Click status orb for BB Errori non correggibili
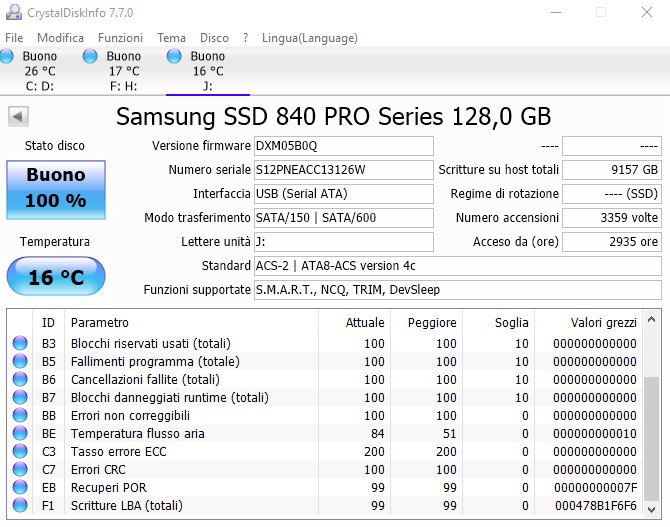 coord(20,415)
